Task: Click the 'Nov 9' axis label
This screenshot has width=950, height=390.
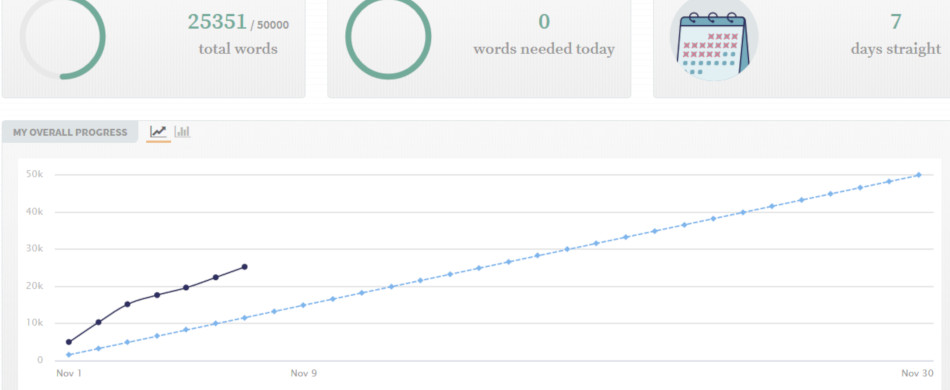Action: (x=304, y=373)
